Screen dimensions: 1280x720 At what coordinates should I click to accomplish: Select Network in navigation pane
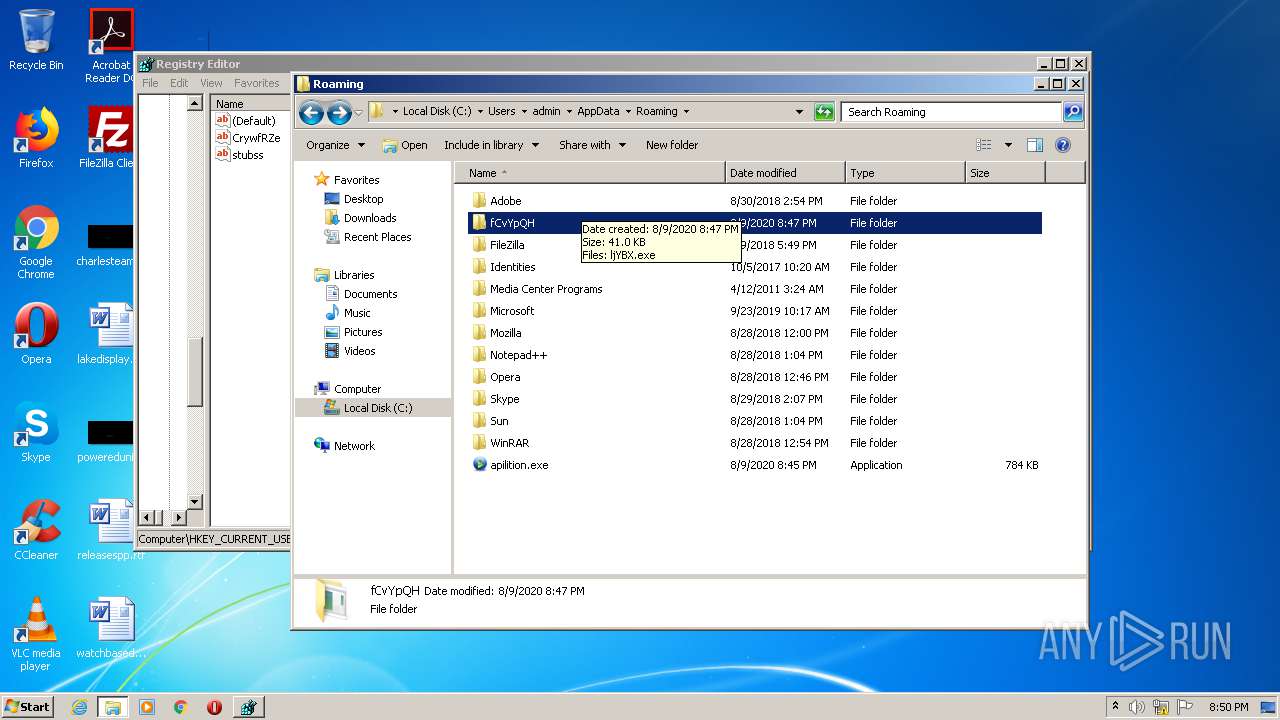click(354, 446)
